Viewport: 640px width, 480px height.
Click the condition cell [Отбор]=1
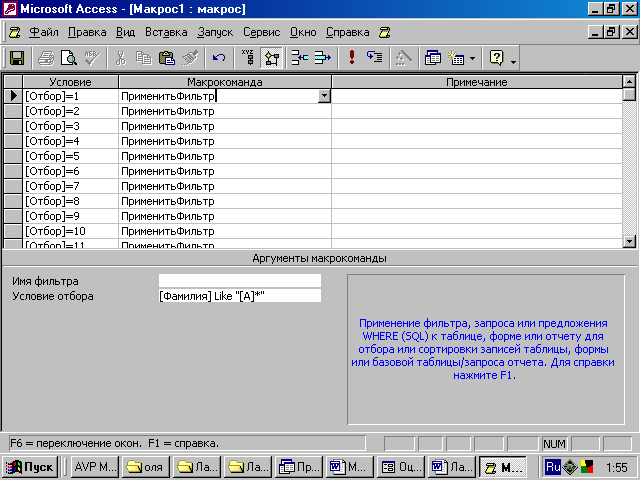point(71,96)
